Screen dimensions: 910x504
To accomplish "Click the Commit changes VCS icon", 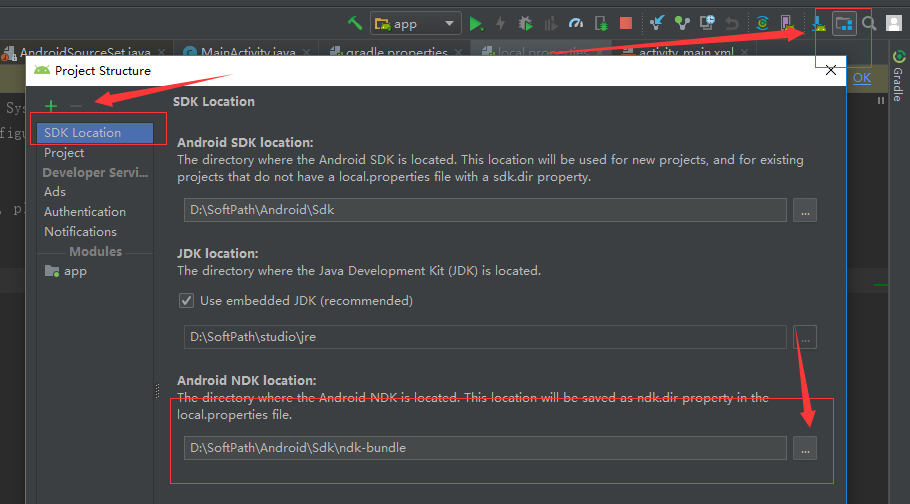I will (x=682, y=23).
